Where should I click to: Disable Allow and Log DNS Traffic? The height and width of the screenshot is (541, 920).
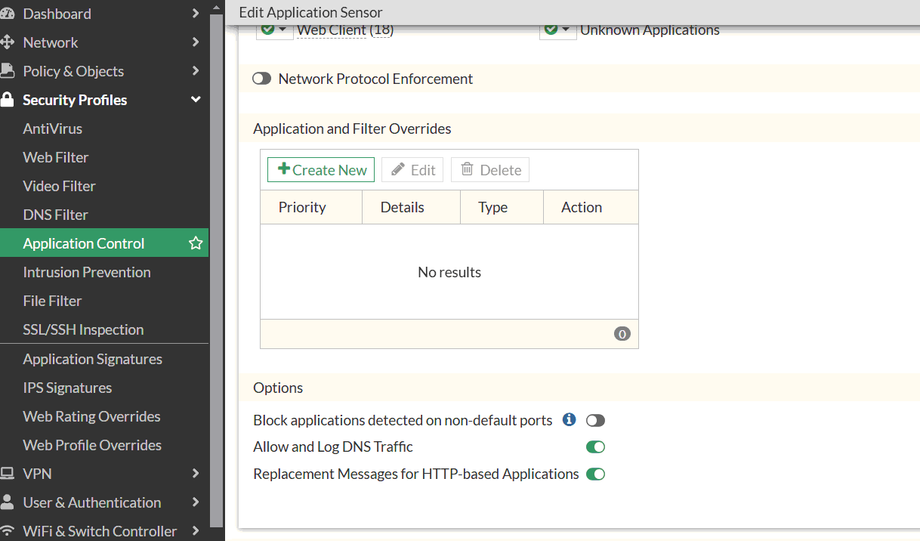click(595, 447)
